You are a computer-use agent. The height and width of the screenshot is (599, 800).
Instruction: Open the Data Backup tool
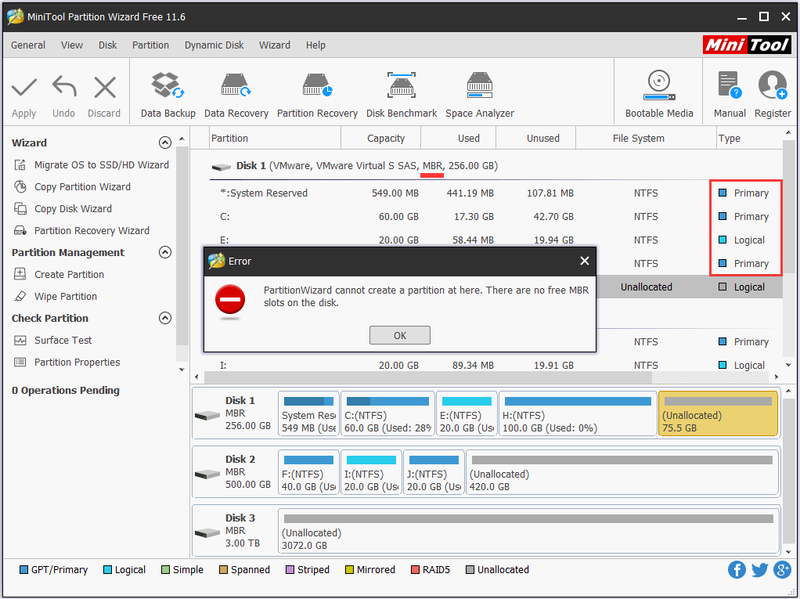[168, 95]
